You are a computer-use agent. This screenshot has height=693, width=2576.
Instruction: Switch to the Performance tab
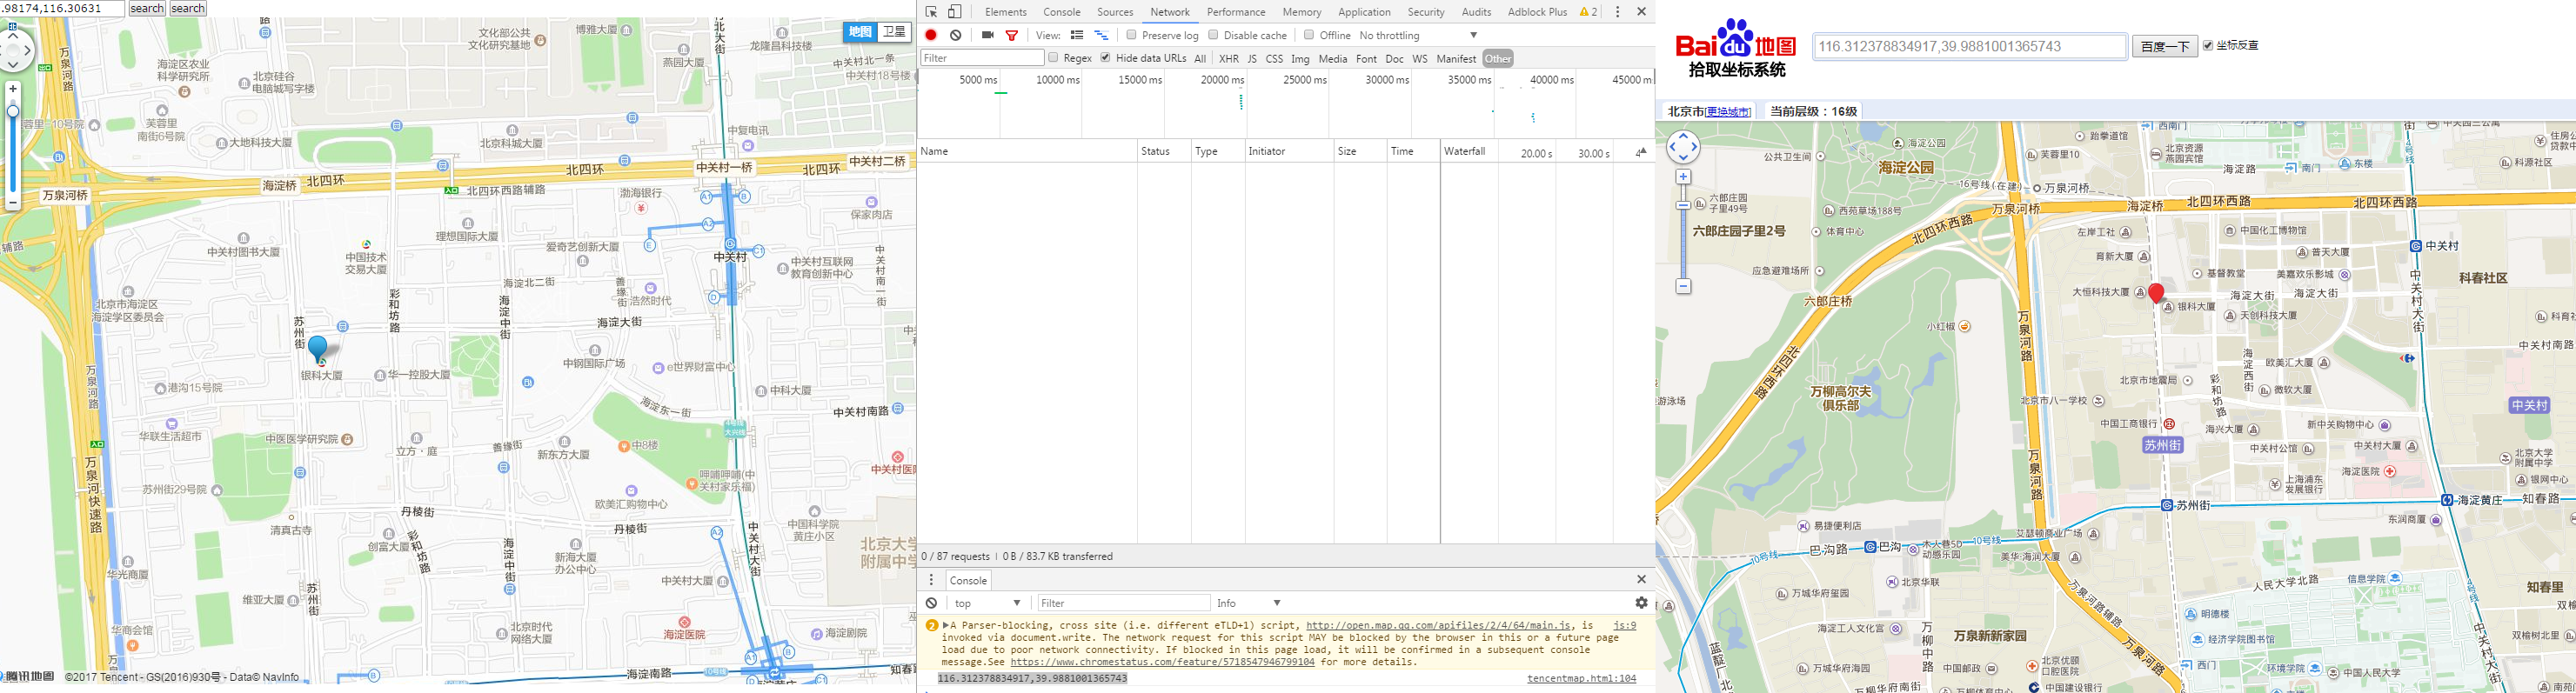[x=1236, y=12]
